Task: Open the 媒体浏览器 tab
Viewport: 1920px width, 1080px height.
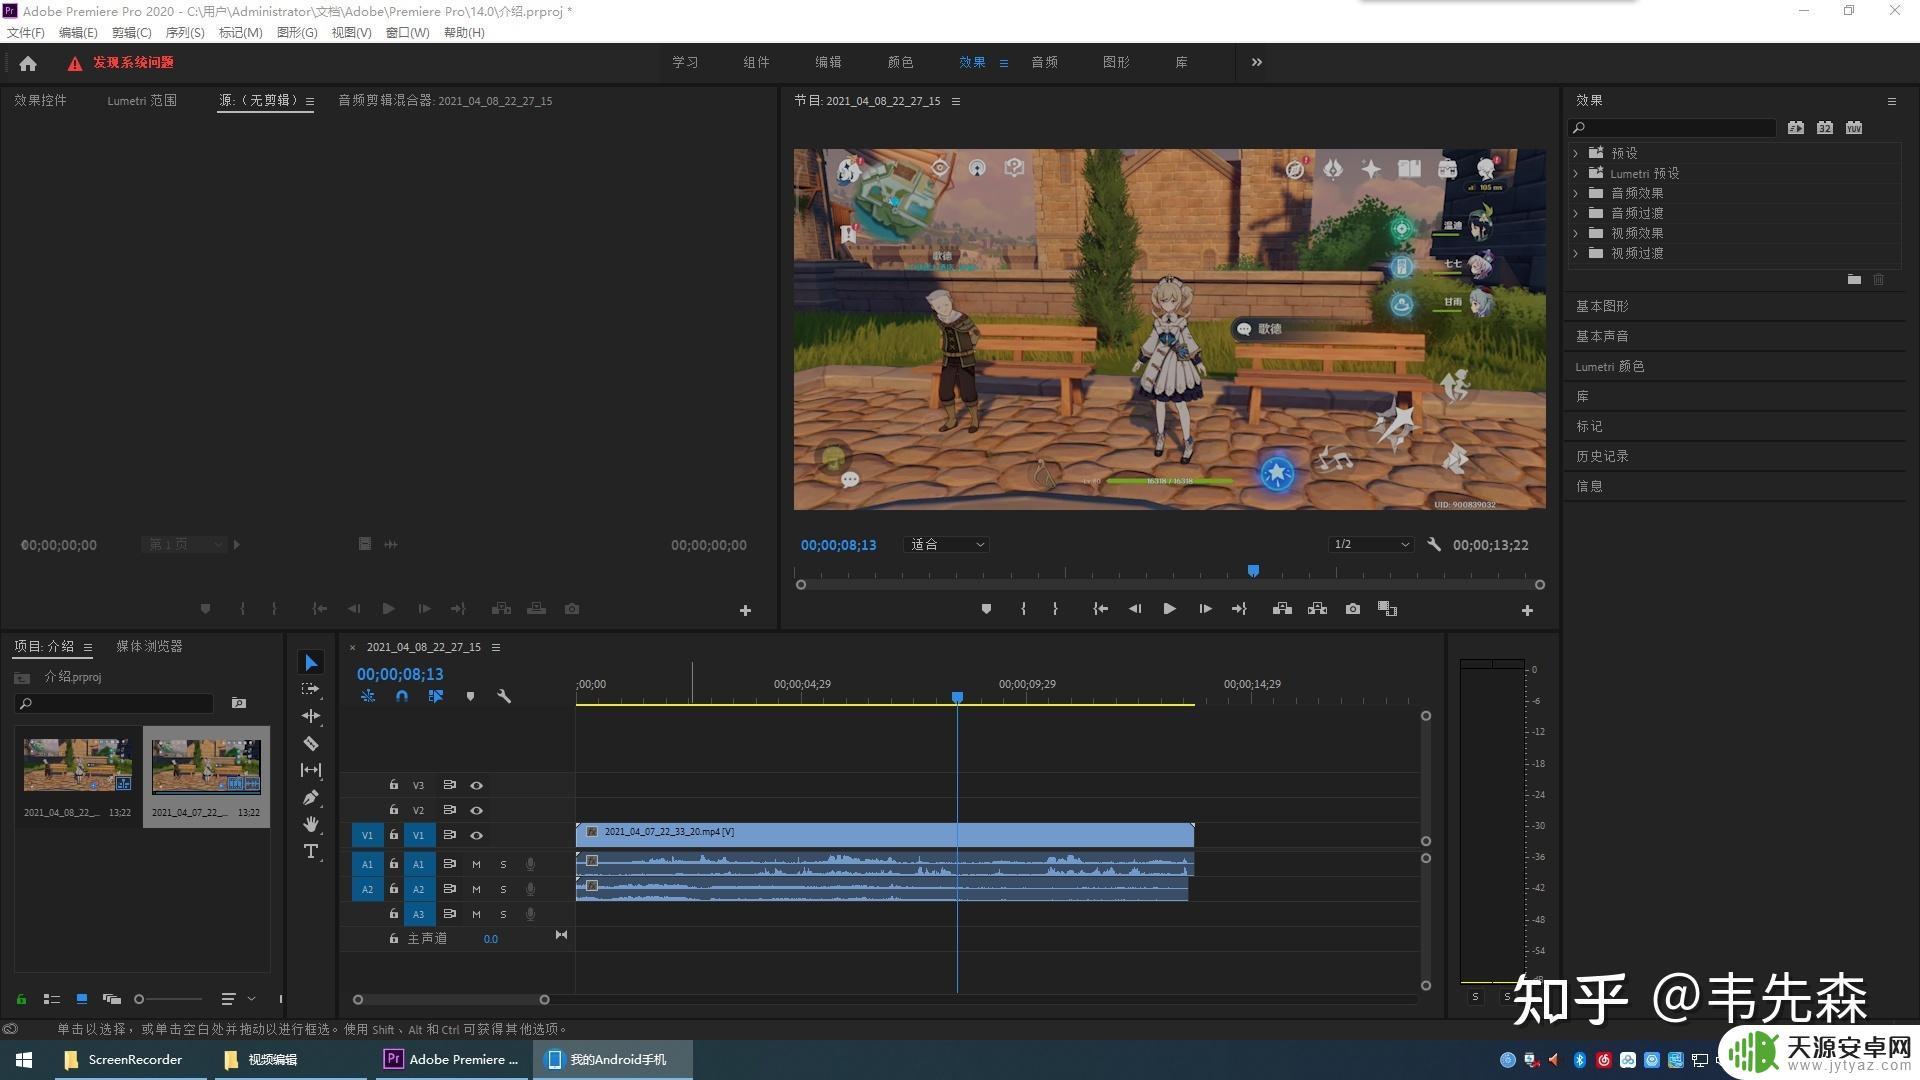Action: pyautogui.click(x=149, y=646)
